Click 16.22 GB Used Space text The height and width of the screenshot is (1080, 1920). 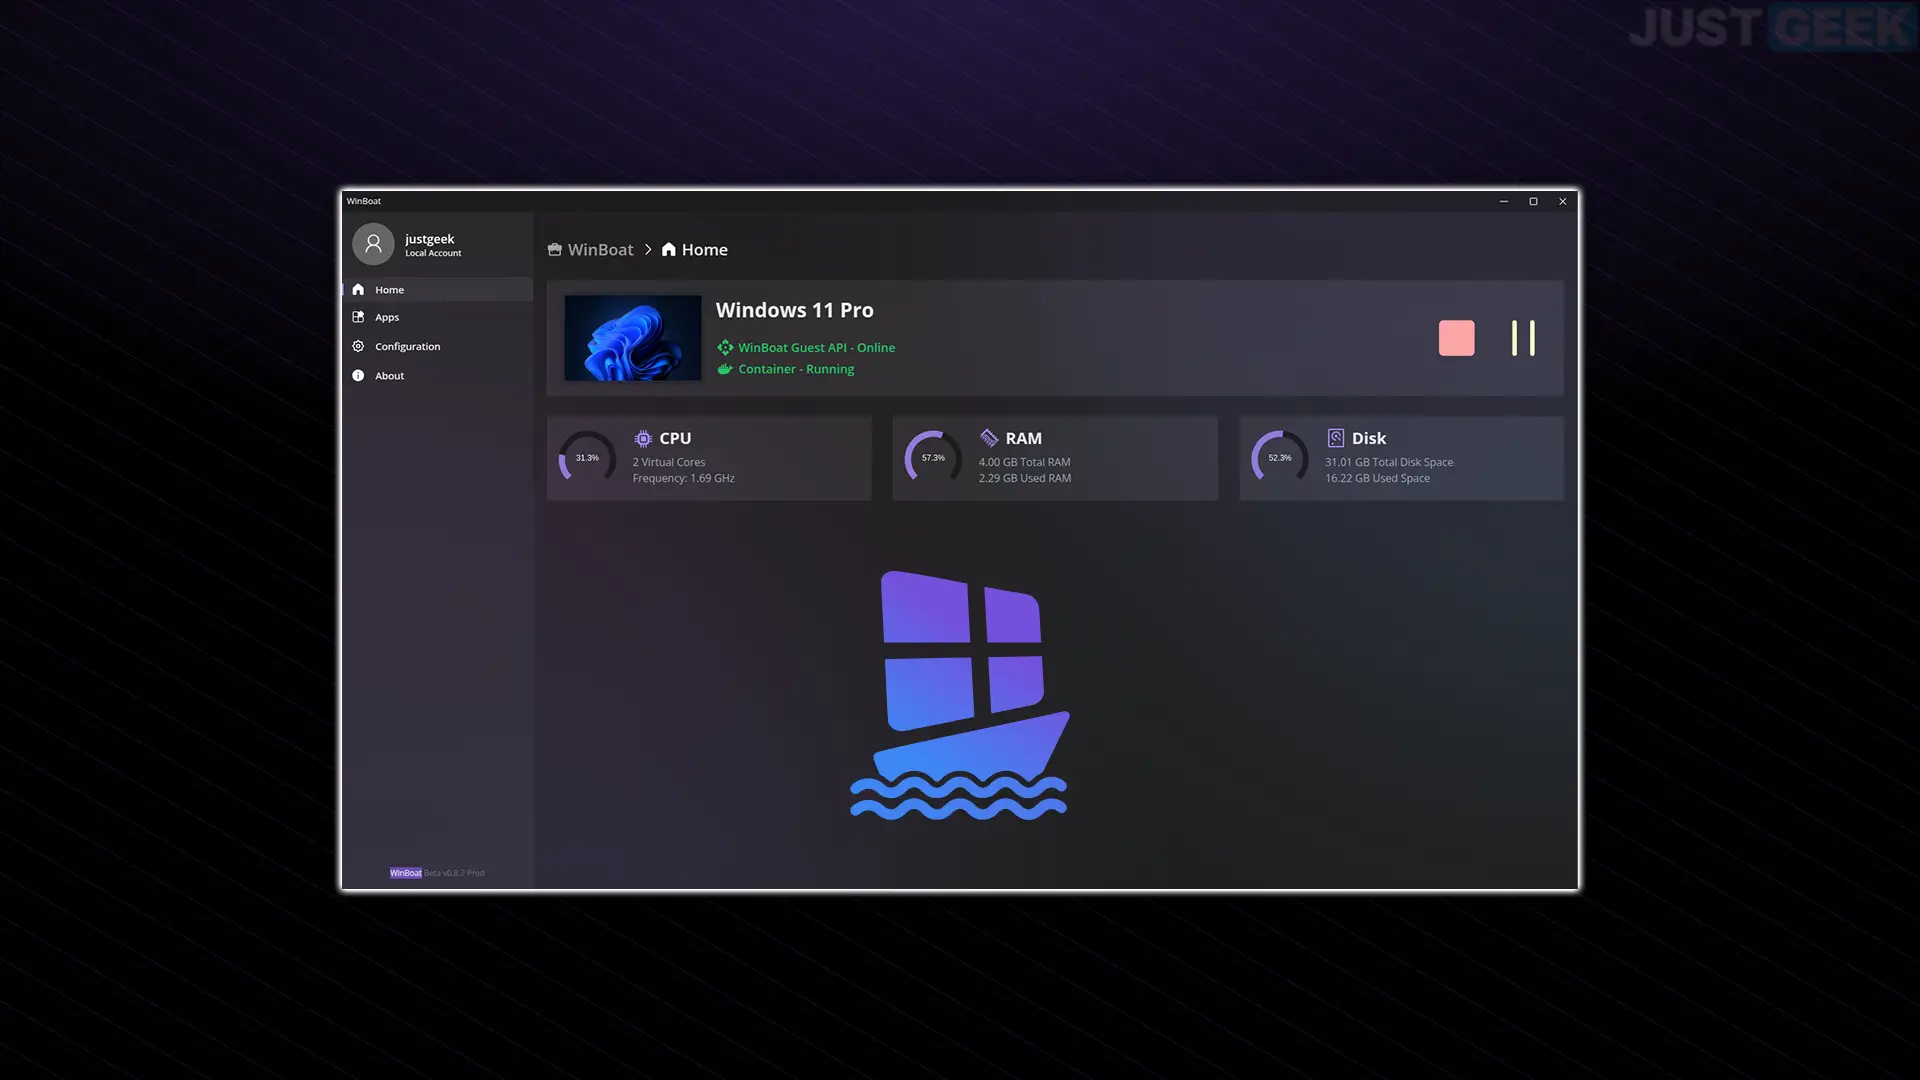(x=1377, y=479)
